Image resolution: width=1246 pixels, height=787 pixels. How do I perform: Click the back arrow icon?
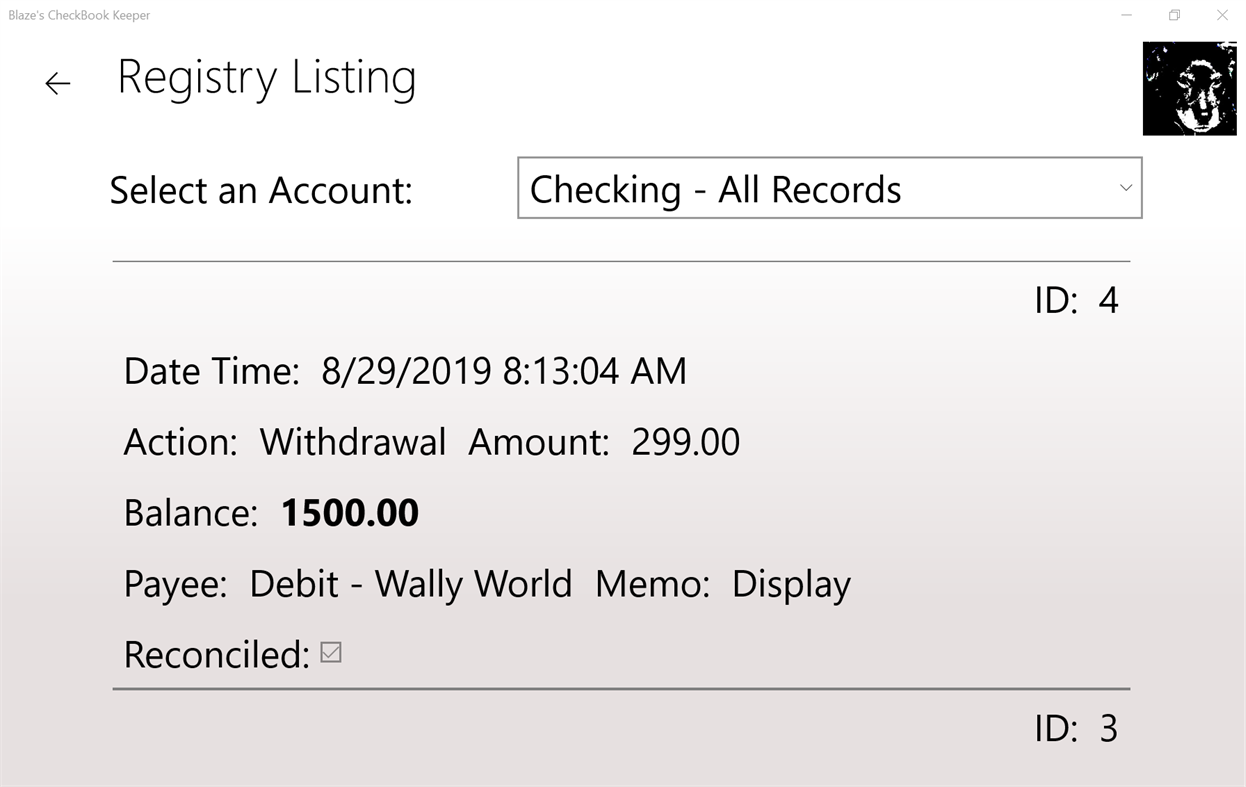57,83
